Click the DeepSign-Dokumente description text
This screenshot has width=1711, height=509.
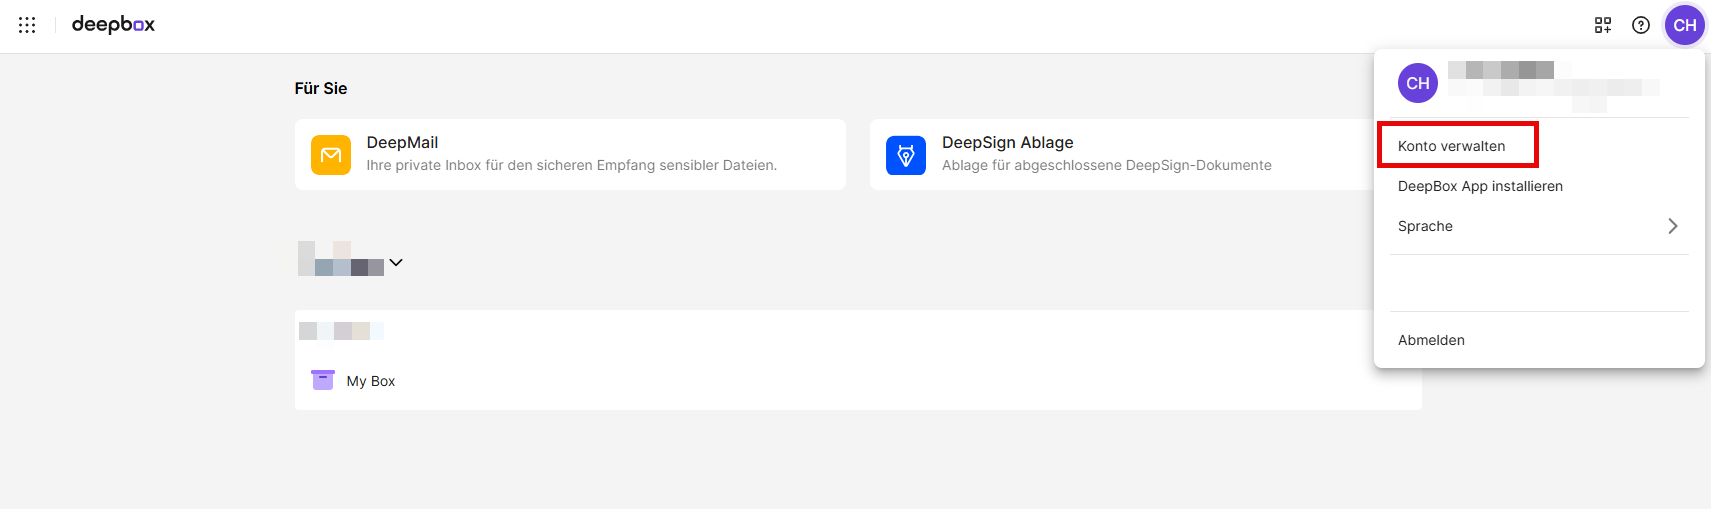pyautogui.click(x=1106, y=165)
